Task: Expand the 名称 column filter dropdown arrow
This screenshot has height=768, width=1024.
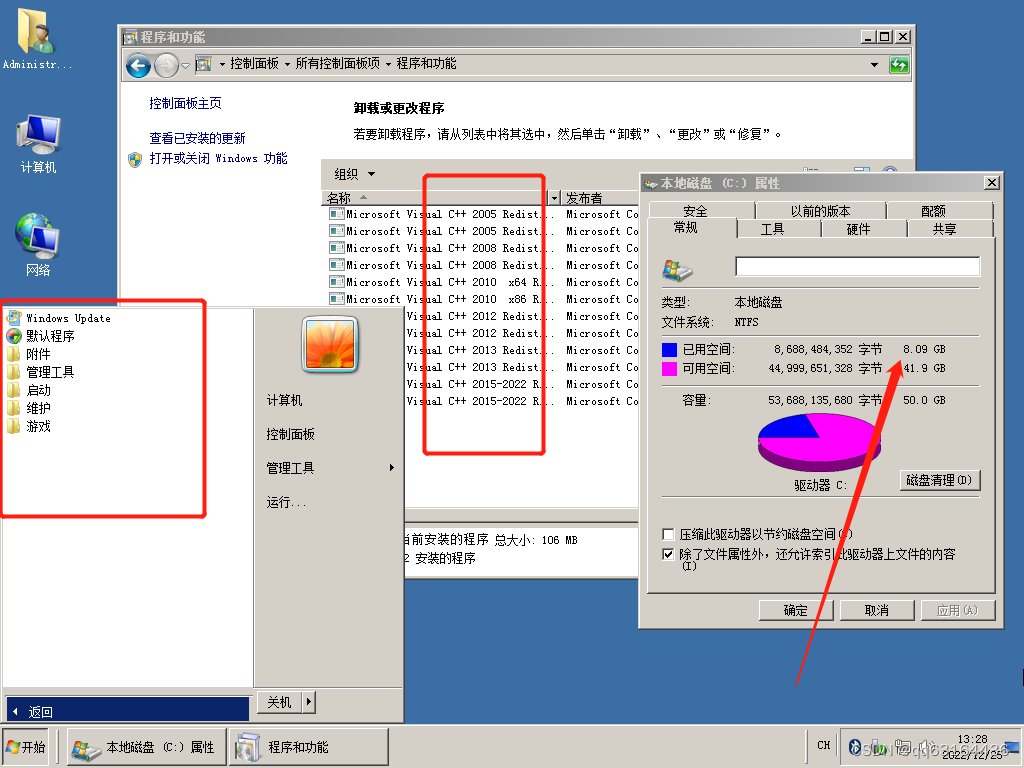Action: [554, 198]
